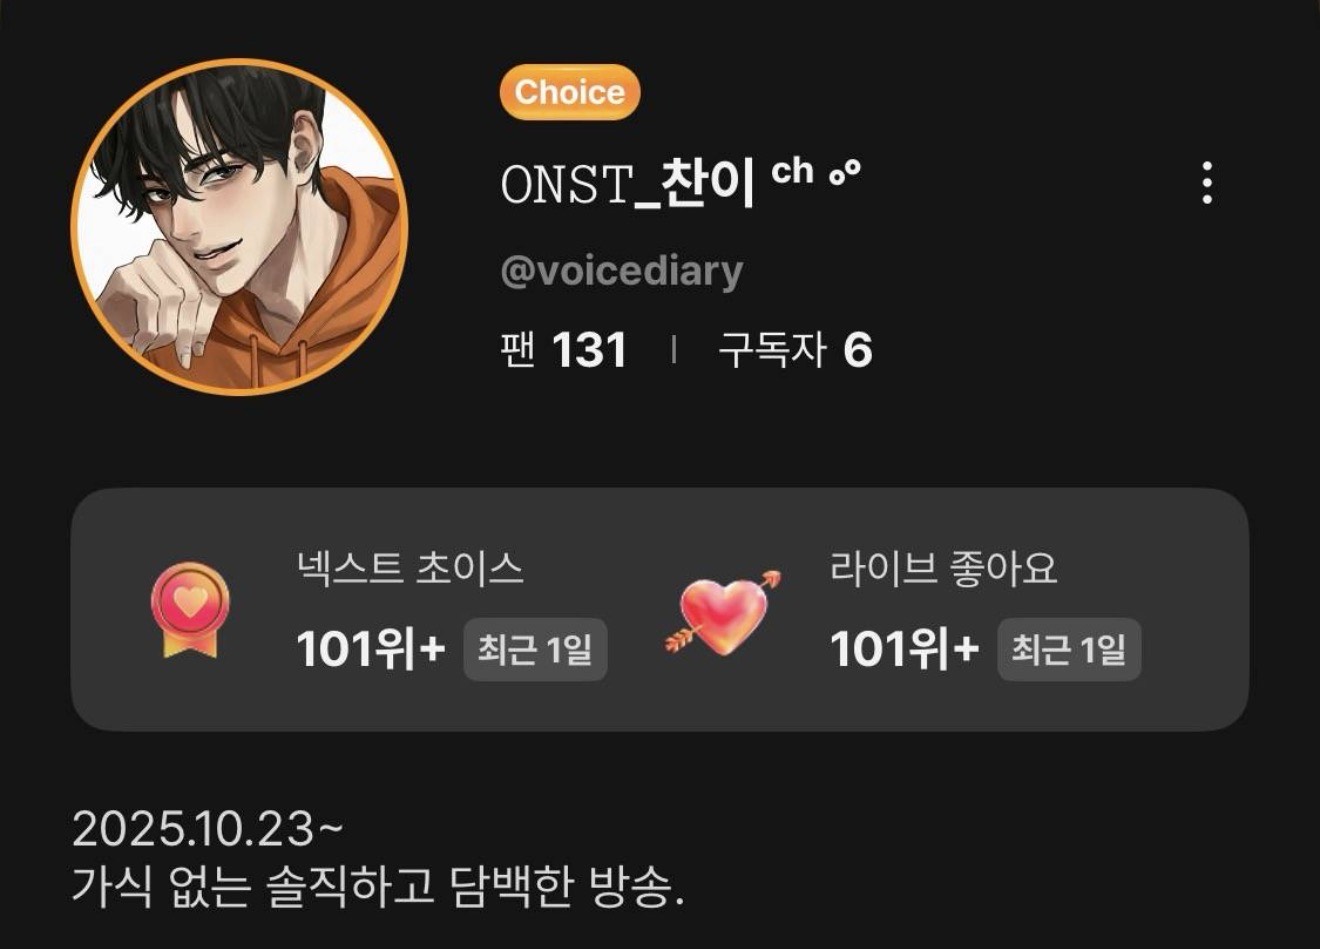Viewport: 1320px width, 949px height.
Task: Open the profile avatar picture
Action: (x=240, y=227)
